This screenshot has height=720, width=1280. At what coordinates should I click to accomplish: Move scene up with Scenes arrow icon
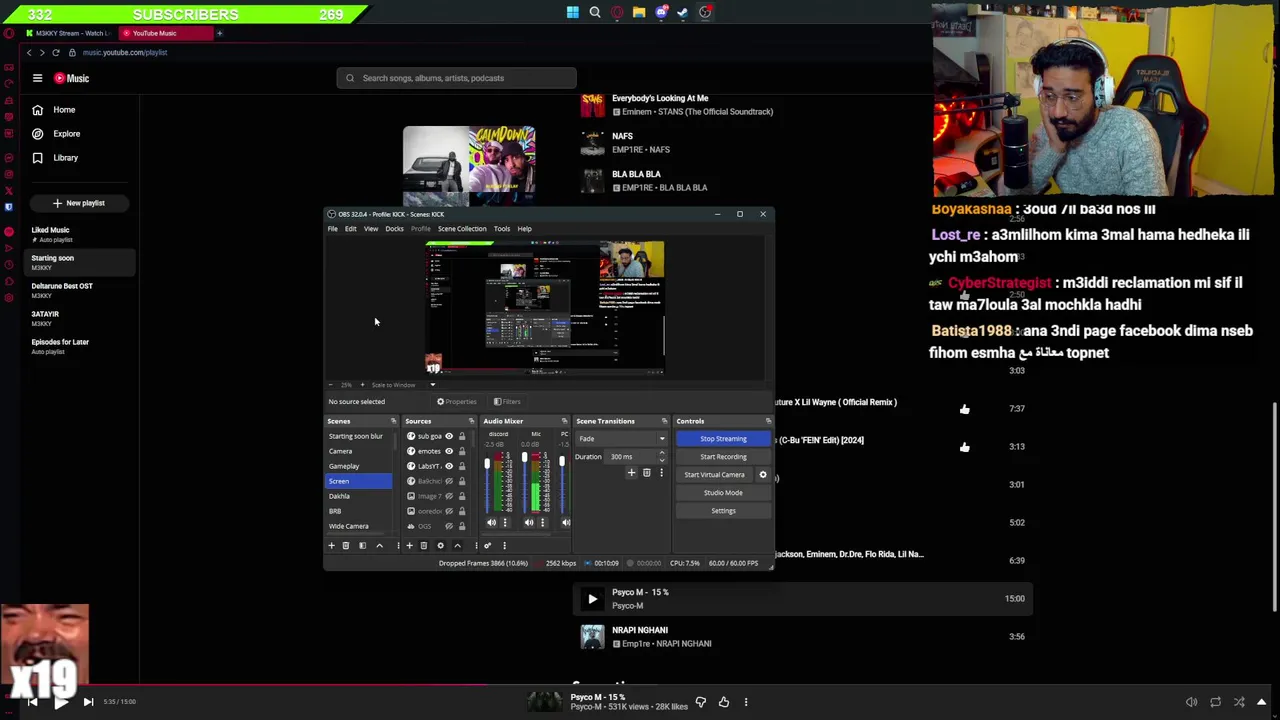point(379,546)
